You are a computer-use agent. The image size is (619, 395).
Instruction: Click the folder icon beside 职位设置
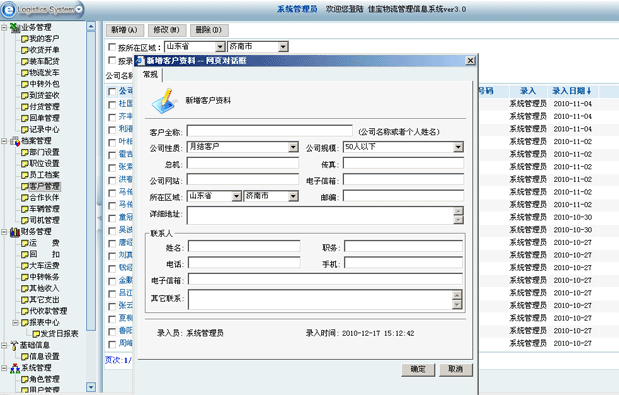[x=25, y=164]
